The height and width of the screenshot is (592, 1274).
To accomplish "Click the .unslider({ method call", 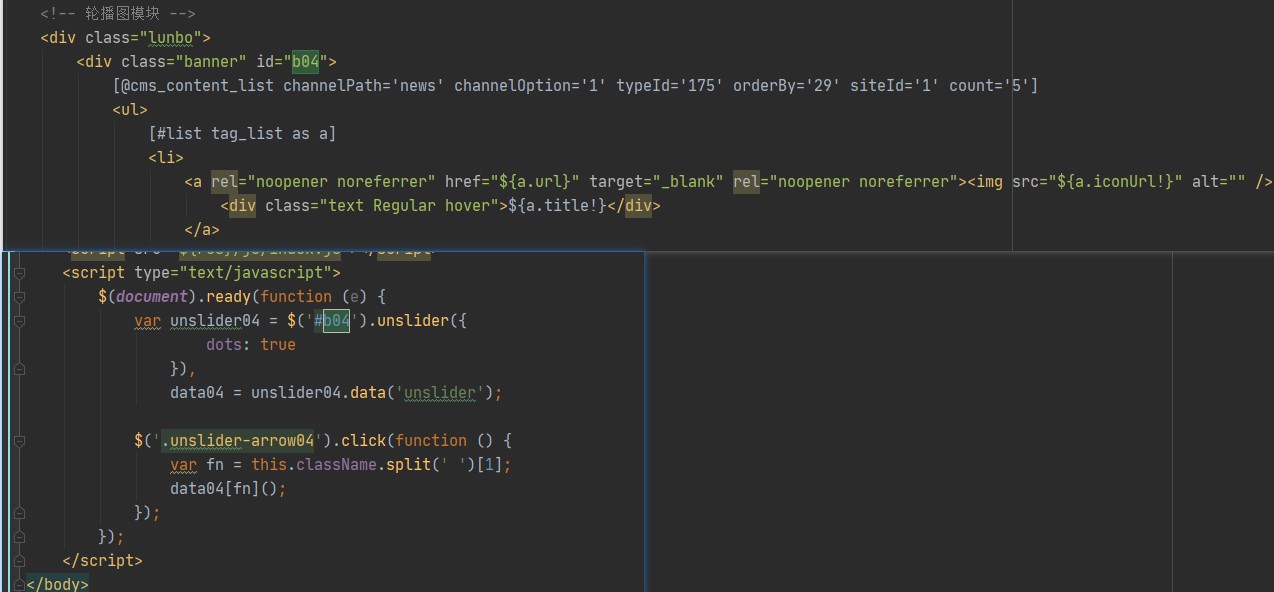I will (x=418, y=321).
